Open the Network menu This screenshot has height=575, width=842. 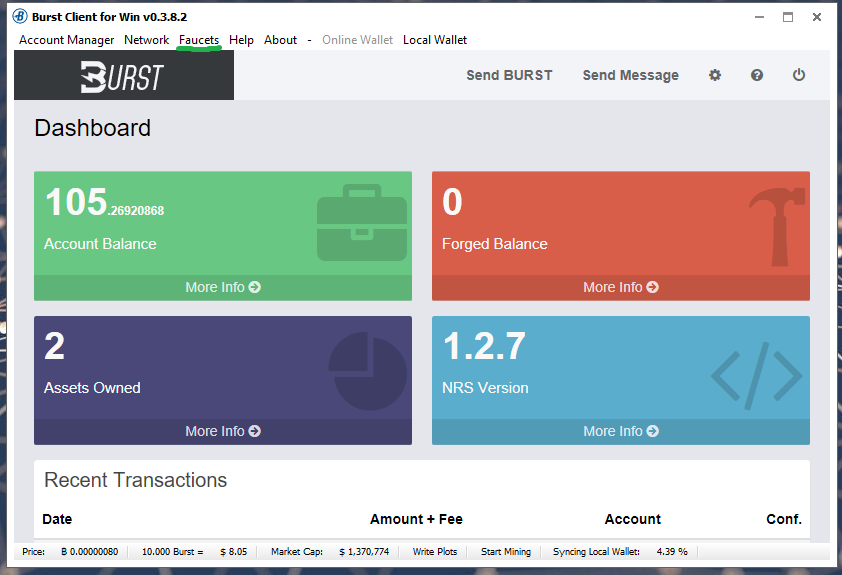coord(146,40)
